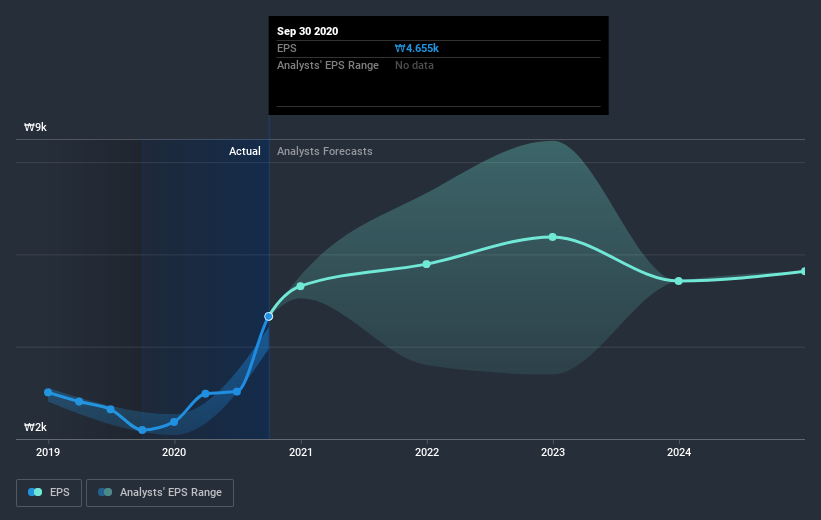Click 'No data' in the tooltip

(x=414, y=65)
